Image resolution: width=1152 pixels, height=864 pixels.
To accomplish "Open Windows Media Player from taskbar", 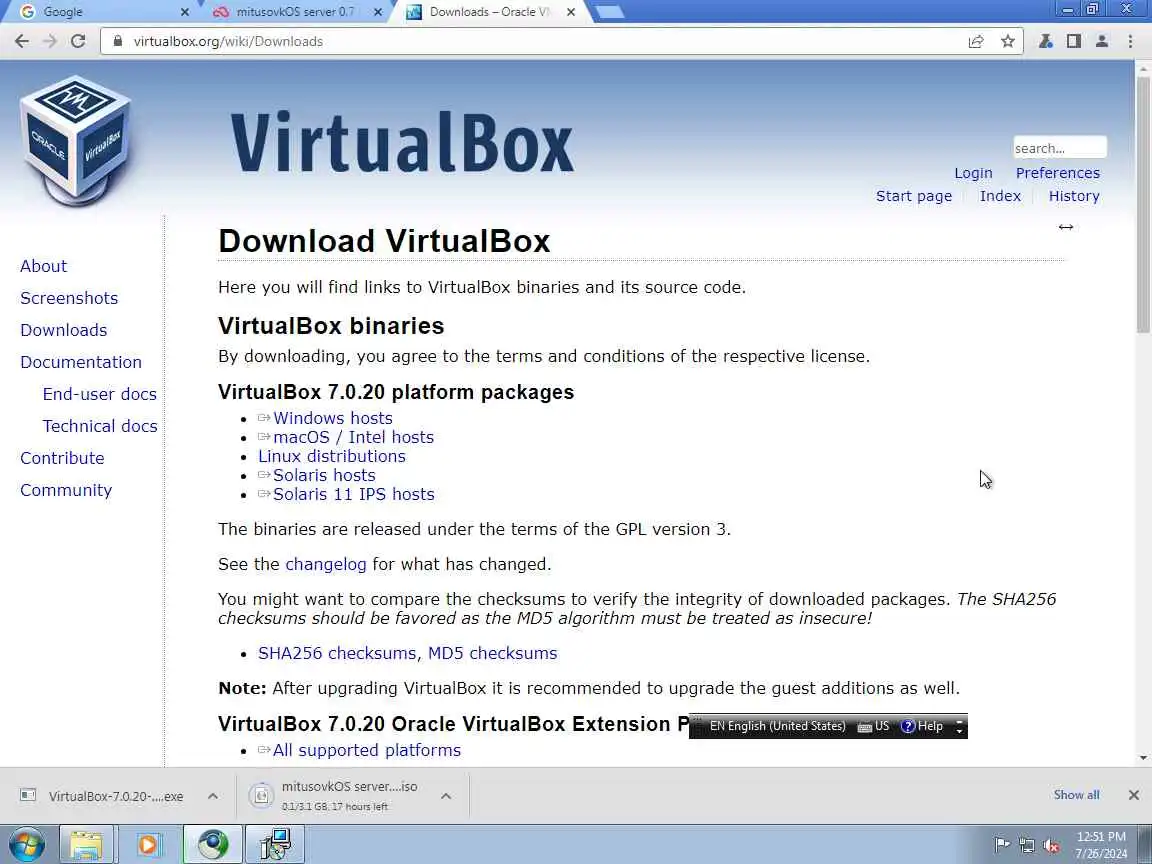I will click(148, 844).
